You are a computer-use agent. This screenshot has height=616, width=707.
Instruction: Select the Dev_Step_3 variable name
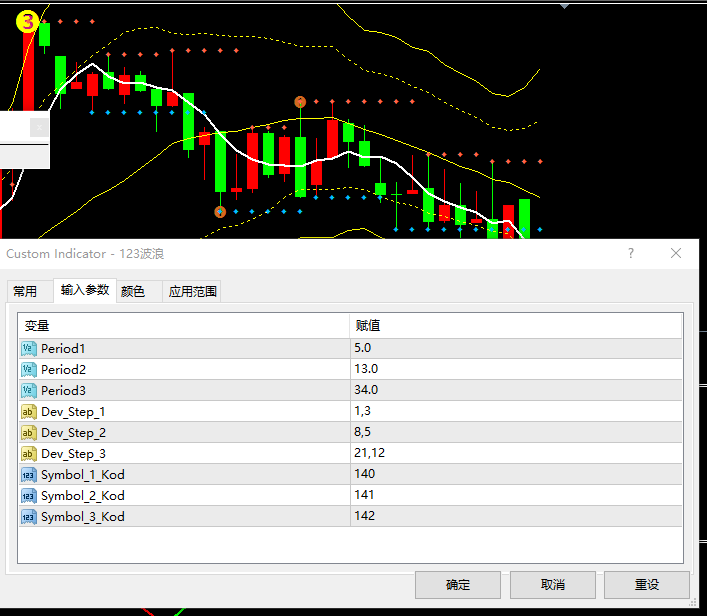coord(73,454)
